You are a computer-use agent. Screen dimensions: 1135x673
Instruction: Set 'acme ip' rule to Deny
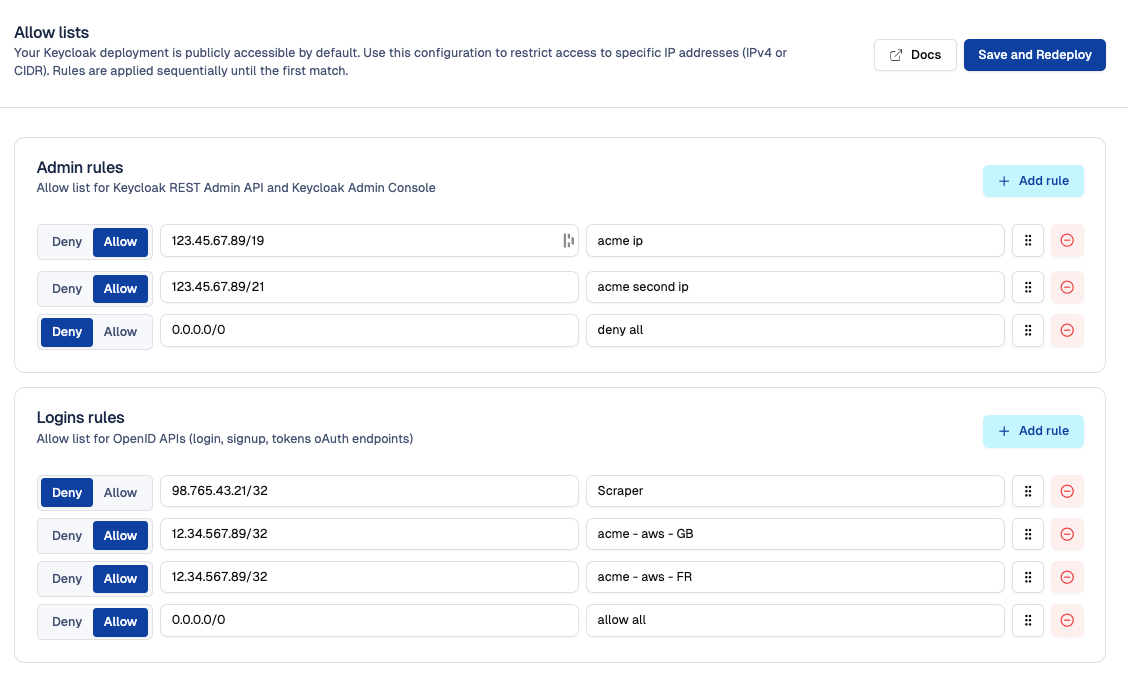point(67,242)
